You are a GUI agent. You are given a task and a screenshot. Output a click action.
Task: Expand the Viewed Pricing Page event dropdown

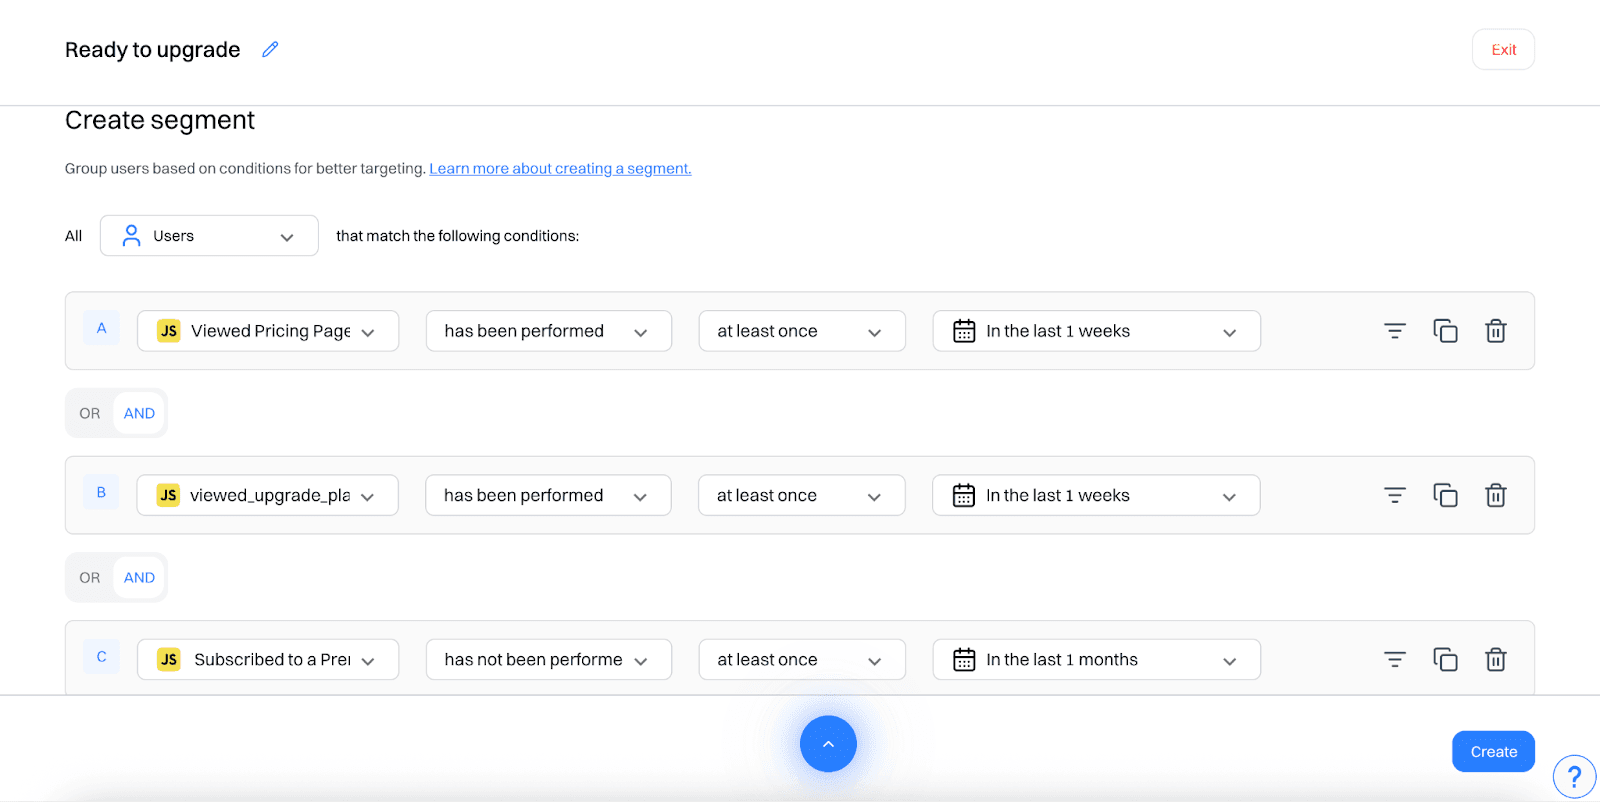(x=268, y=331)
